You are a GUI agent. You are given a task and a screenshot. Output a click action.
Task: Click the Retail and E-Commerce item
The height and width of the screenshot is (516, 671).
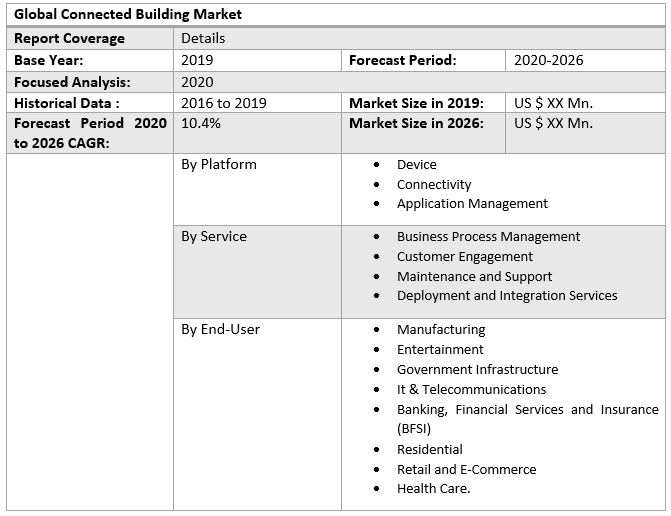click(x=466, y=469)
